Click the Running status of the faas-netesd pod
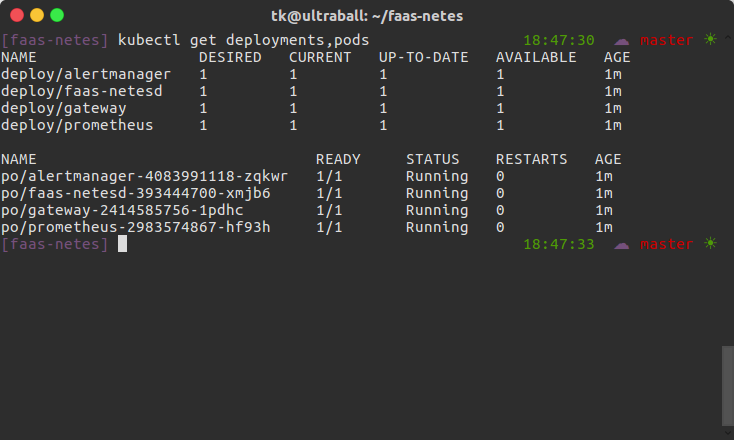This screenshot has width=734, height=440. coord(437,194)
